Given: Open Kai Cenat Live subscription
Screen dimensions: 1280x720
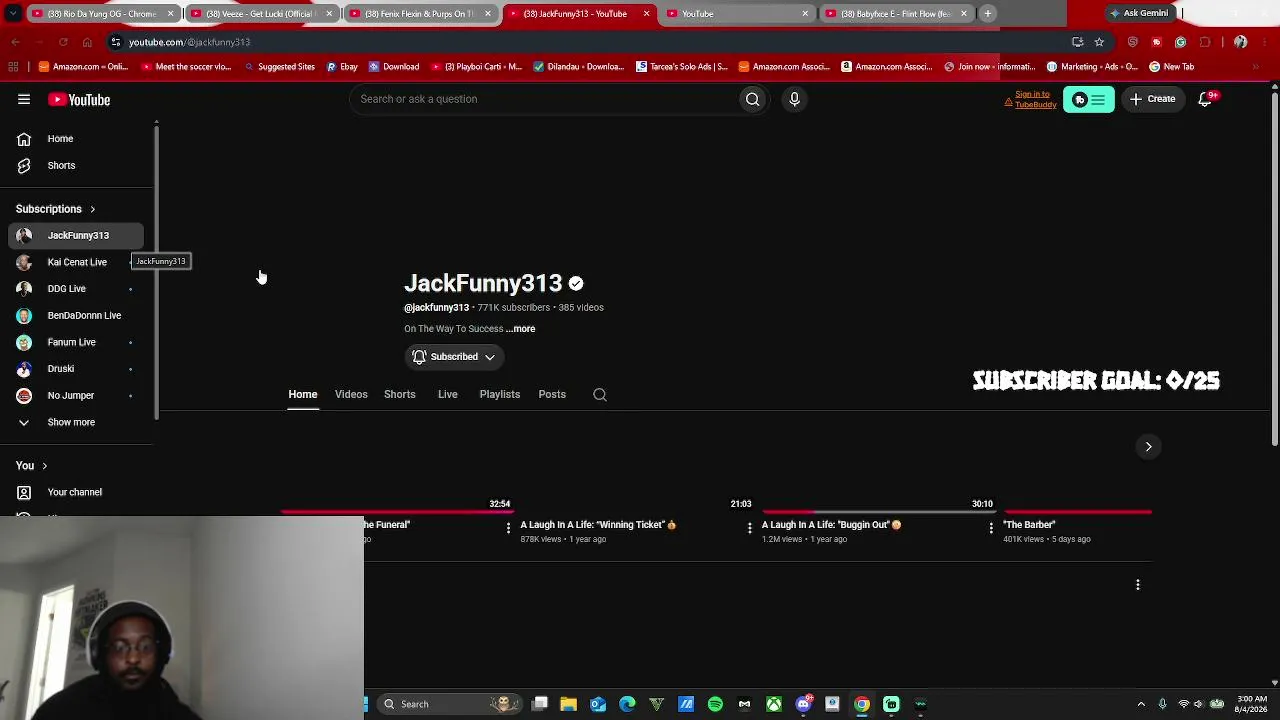Looking at the screenshot, I should click(x=77, y=262).
